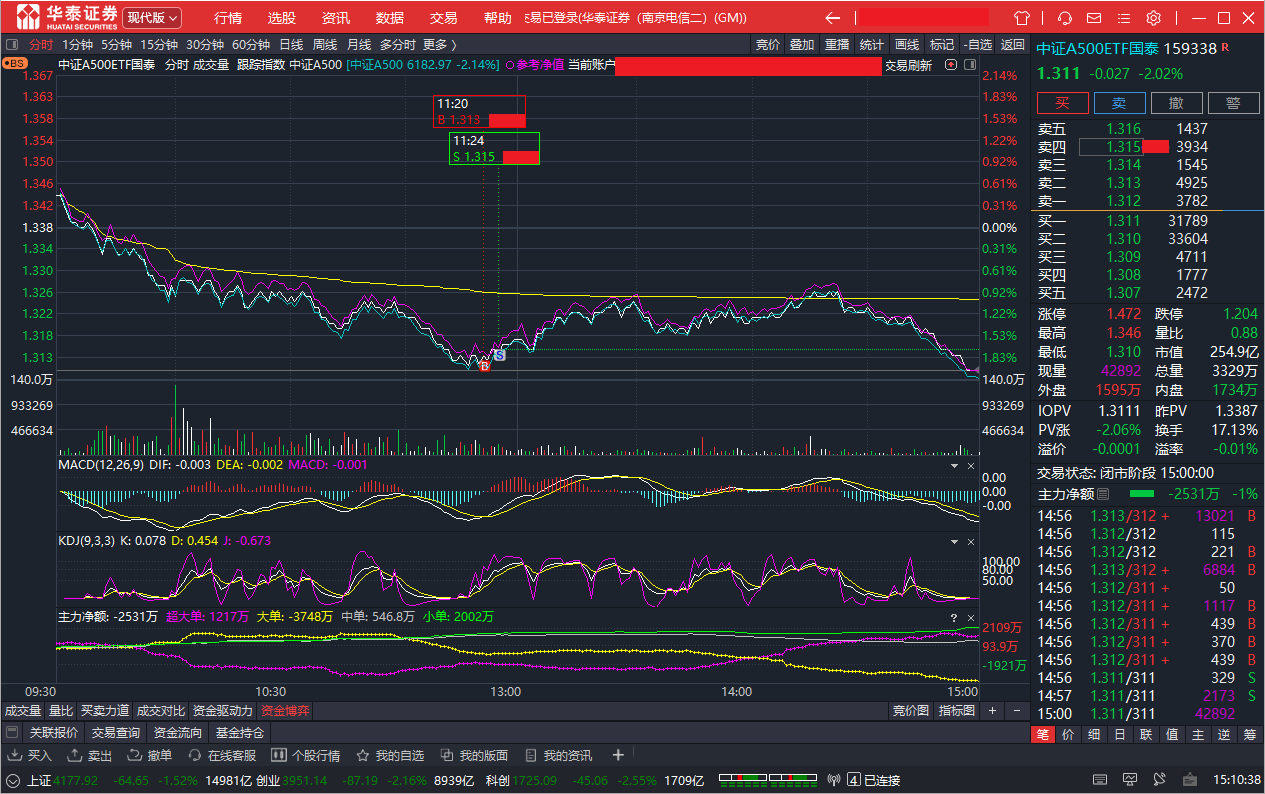Screen dimensions: 1265x794
Task: Click the 画线 drawing button
Action: (907, 44)
